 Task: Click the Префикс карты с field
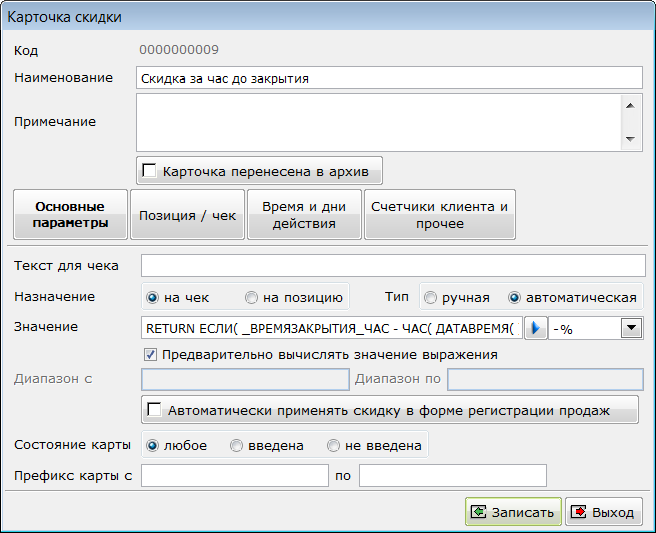(x=235, y=475)
